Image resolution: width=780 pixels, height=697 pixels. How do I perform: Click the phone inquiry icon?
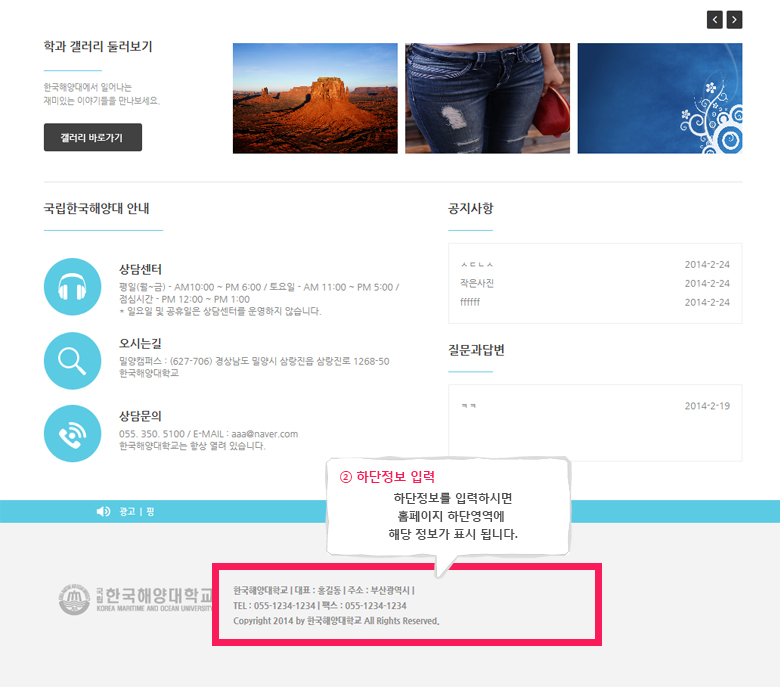click(73, 433)
